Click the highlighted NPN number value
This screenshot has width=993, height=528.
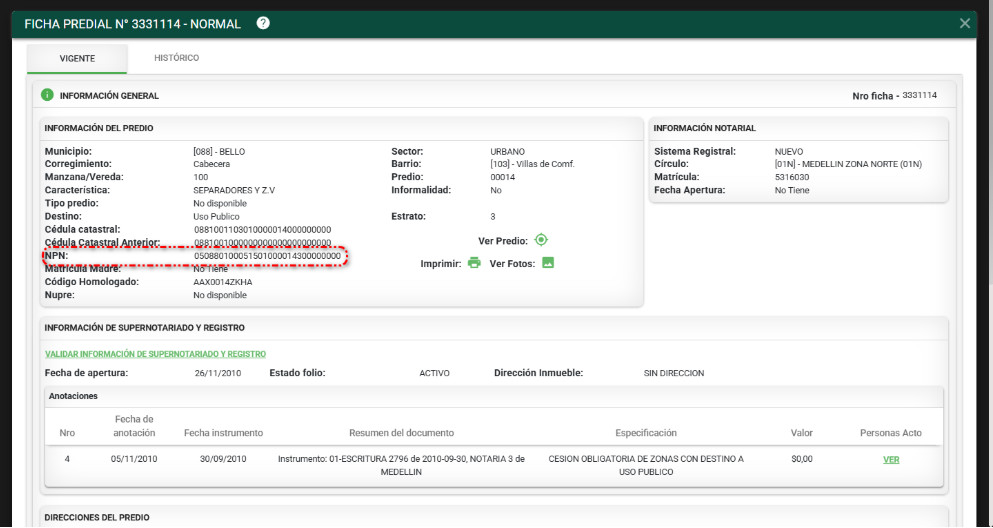(x=267, y=256)
